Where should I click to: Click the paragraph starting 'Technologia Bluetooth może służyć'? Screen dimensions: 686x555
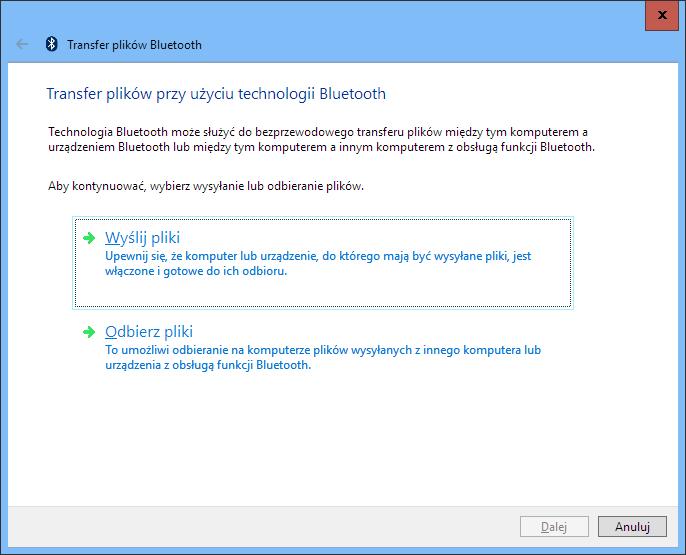[322, 140]
